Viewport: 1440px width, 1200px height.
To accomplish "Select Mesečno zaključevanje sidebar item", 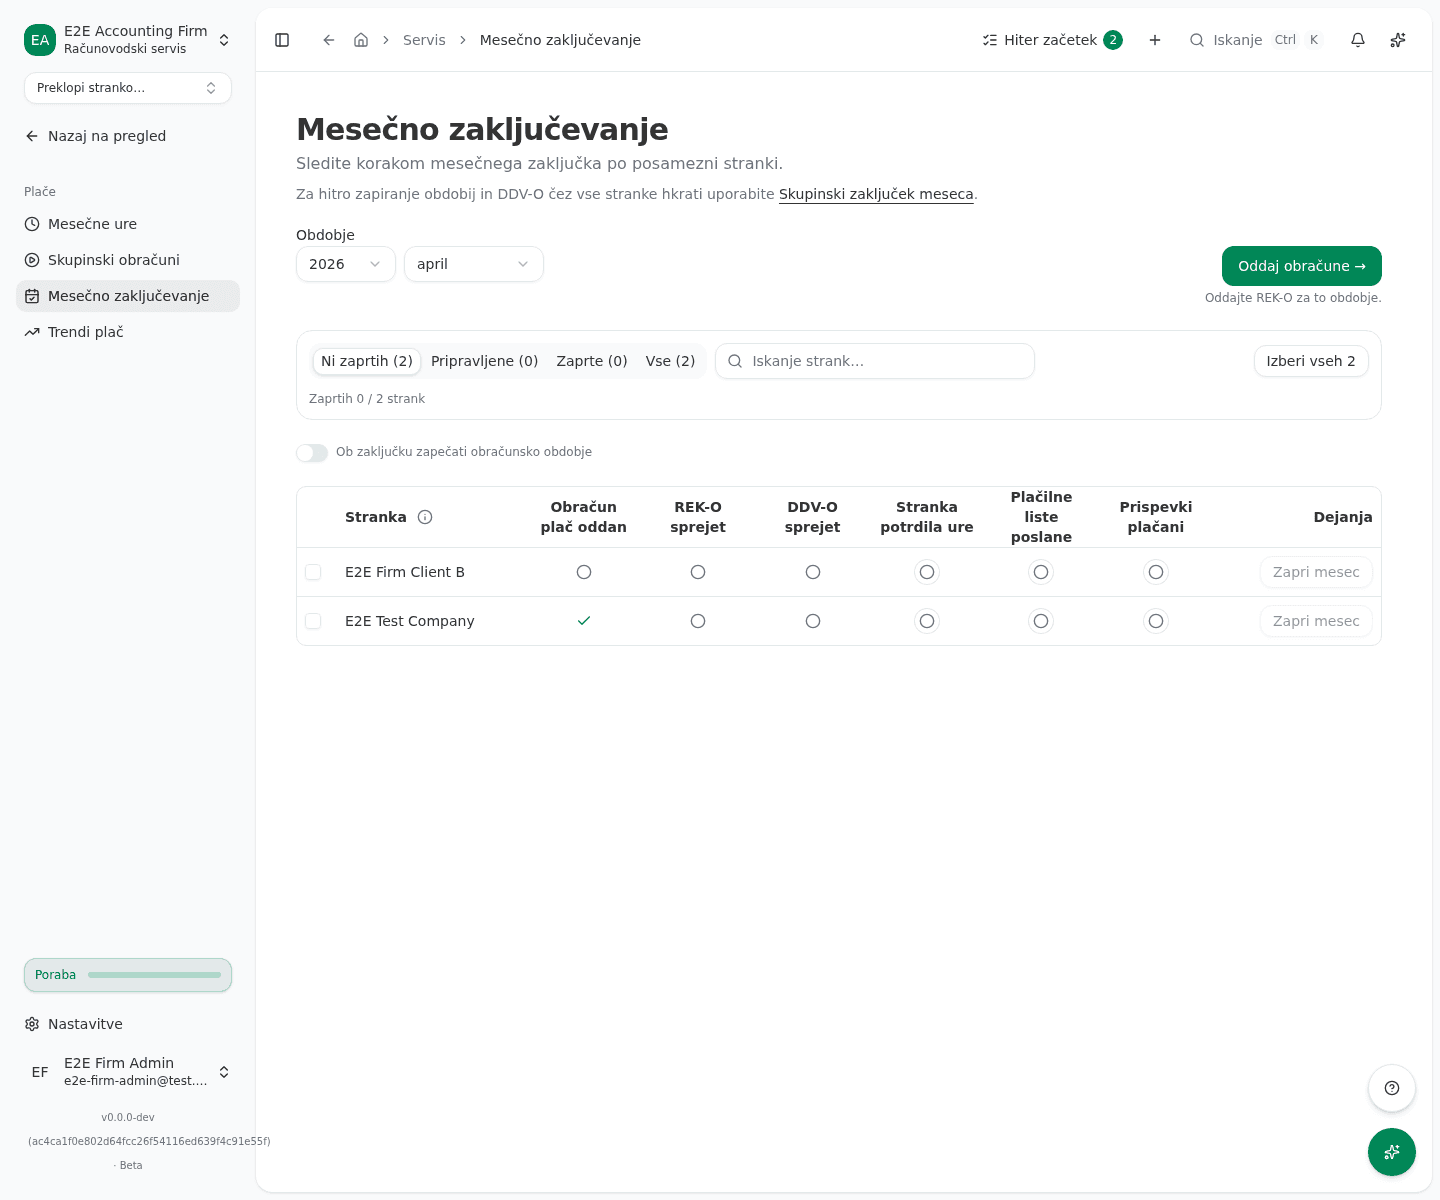I will click(x=128, y=296).
